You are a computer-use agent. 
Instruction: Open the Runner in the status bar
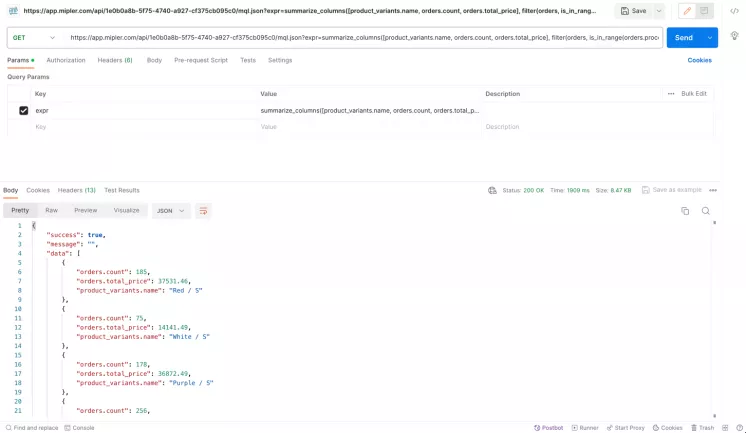point(585,428)
